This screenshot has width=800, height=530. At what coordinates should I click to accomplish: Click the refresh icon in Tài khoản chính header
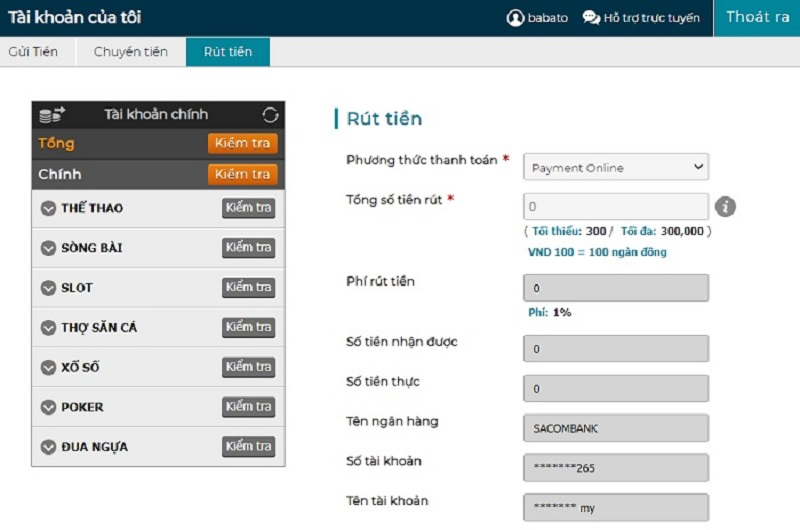[x=270, y=115]
